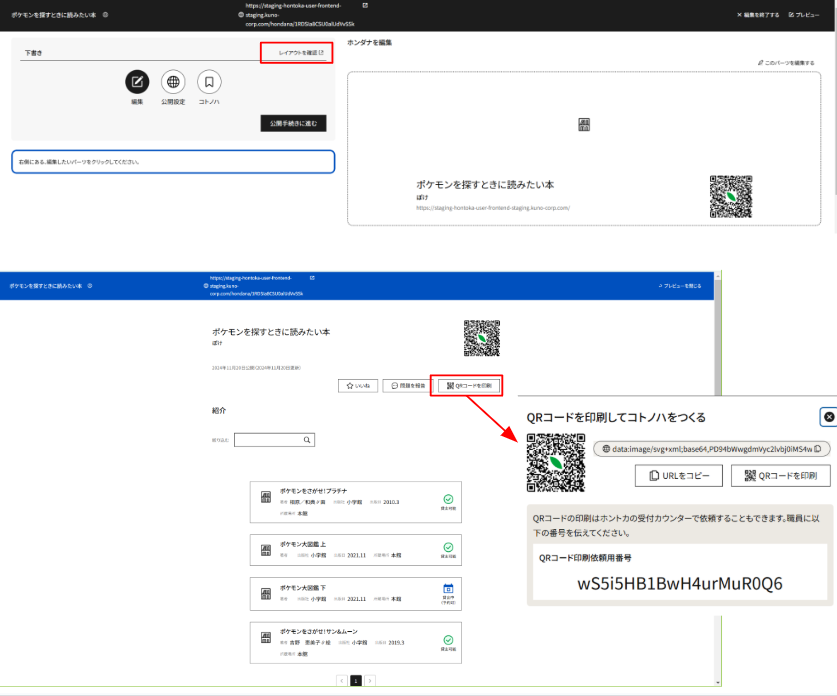
Task: Click copy icon at end of URL field
Action: tap(817, 449)
